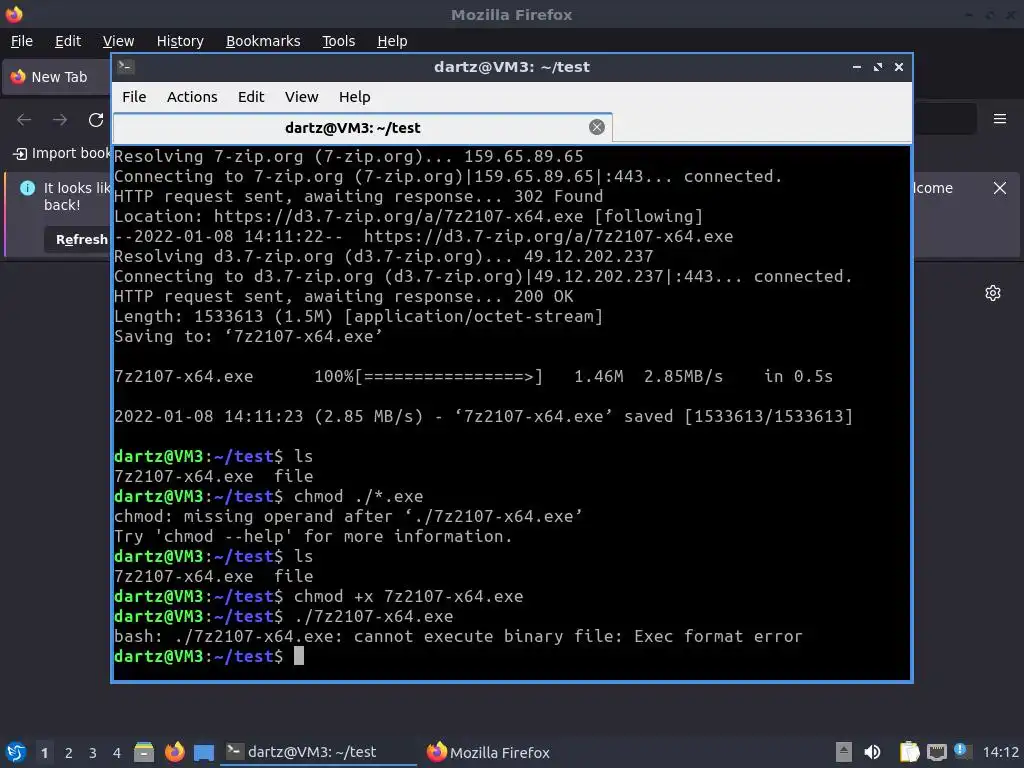
Task: Switch to workspace 2 in the pager
Action: point(69,753)
